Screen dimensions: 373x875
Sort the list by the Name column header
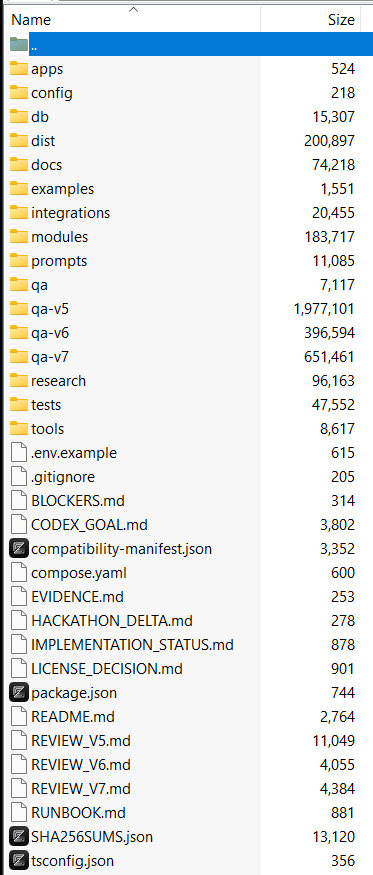click(x=131, y=20)
